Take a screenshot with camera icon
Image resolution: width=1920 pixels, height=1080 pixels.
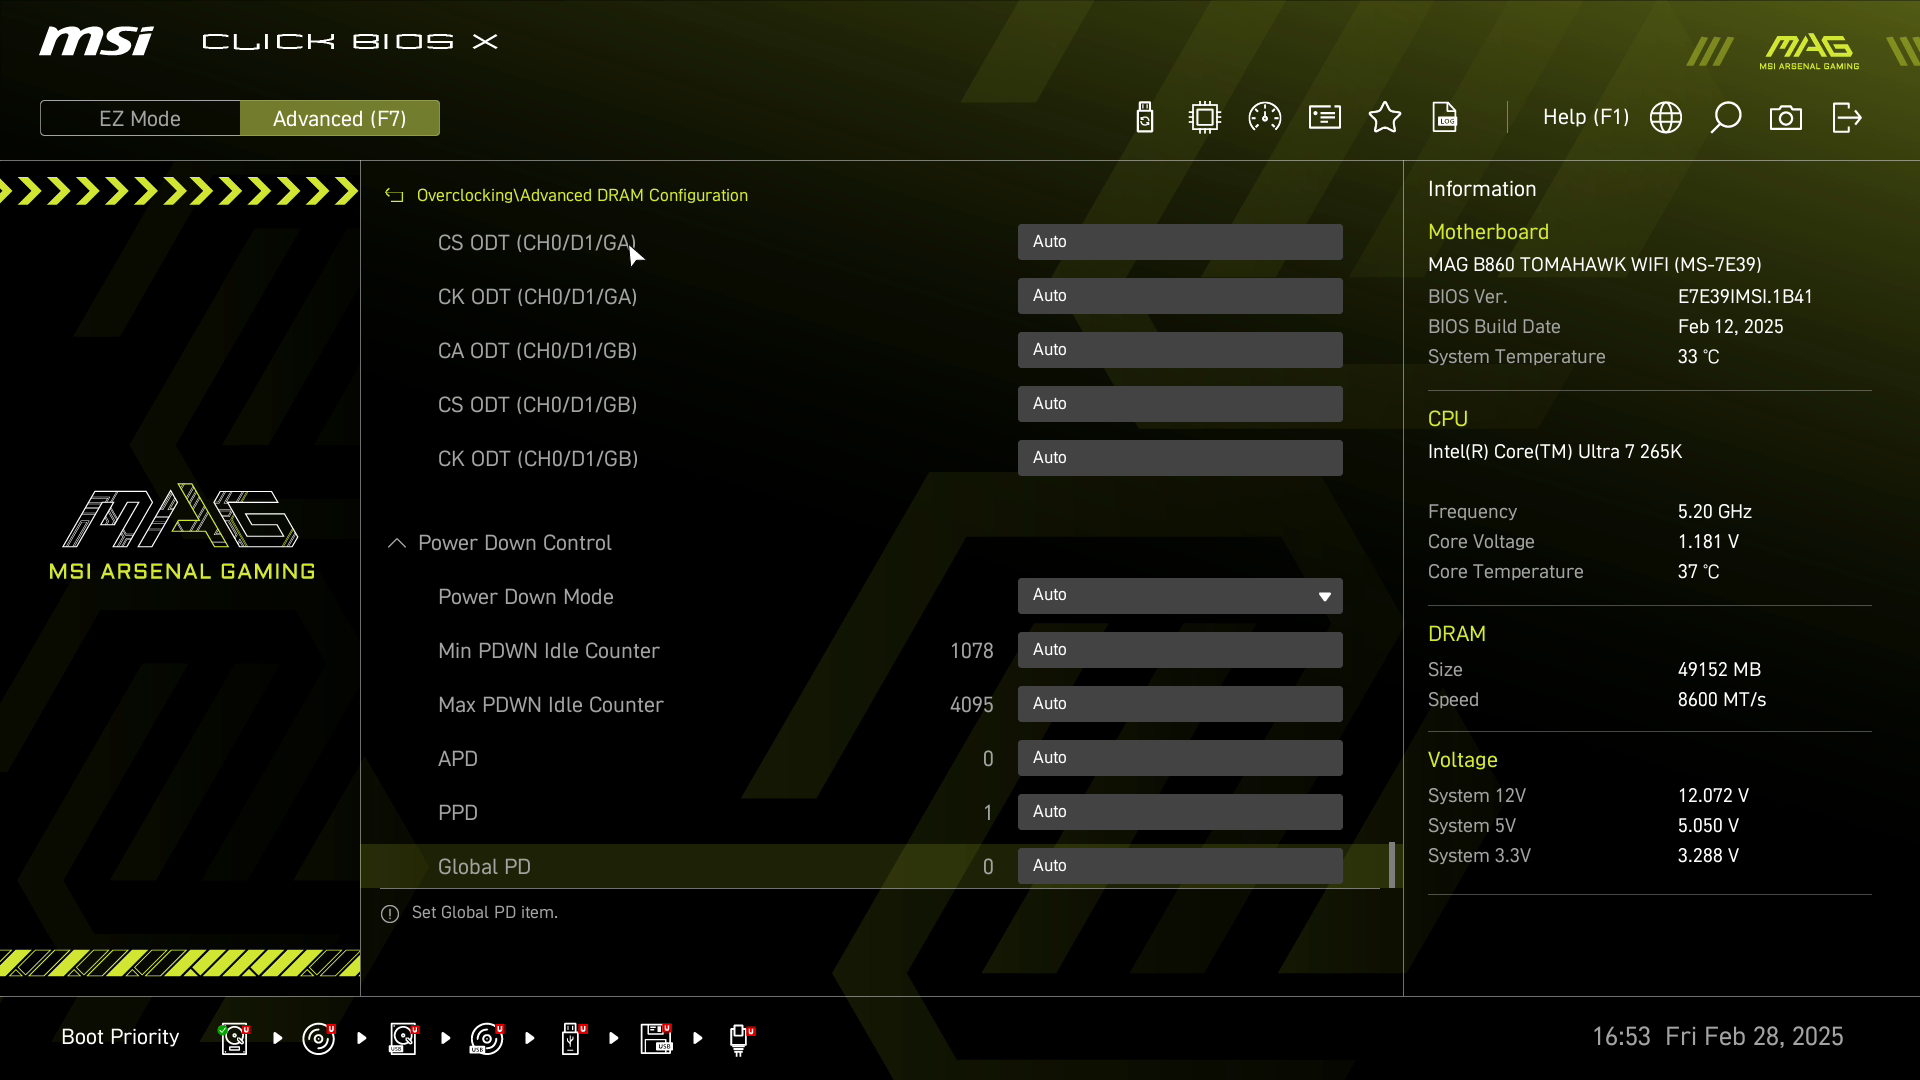(1786, 118)
